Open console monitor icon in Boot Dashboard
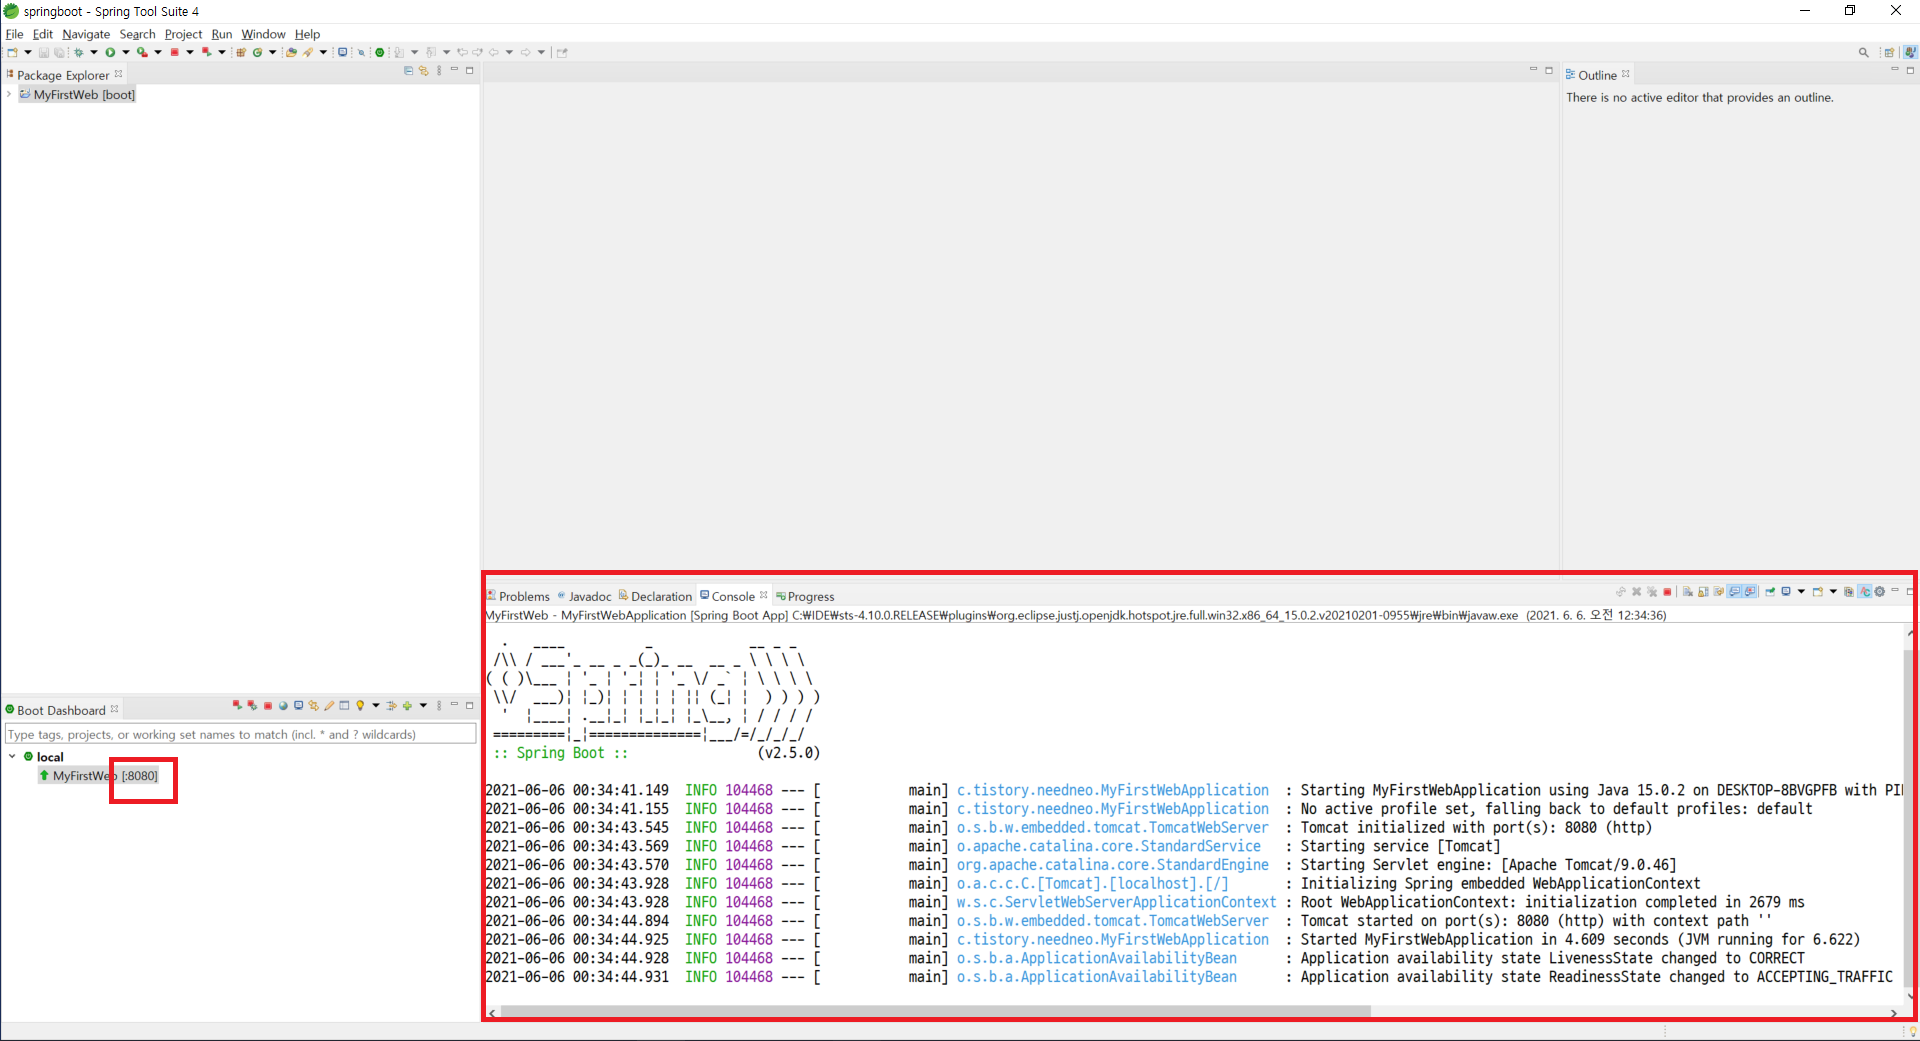This screenshot has width=1920, height=1041. 298,705
